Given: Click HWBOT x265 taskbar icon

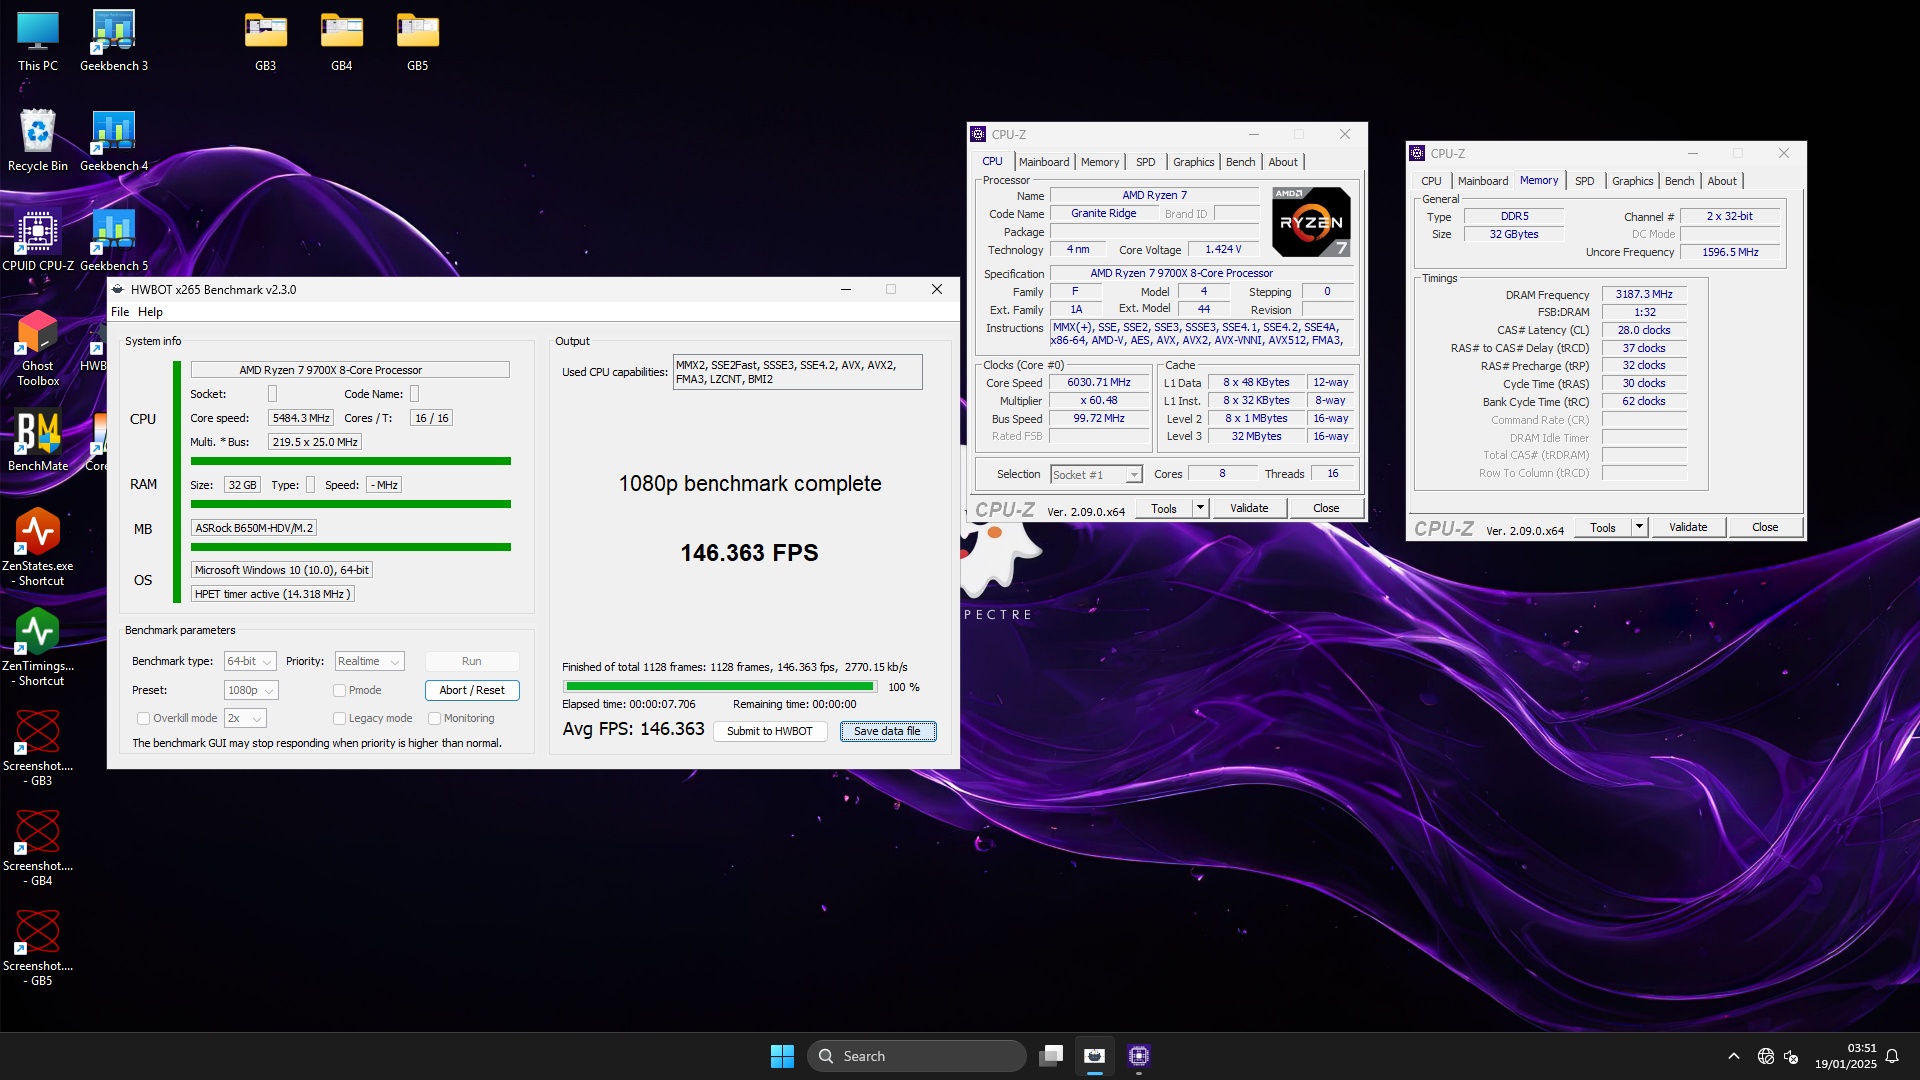Looking at the screenshot, I should tap(1095, 1056).
